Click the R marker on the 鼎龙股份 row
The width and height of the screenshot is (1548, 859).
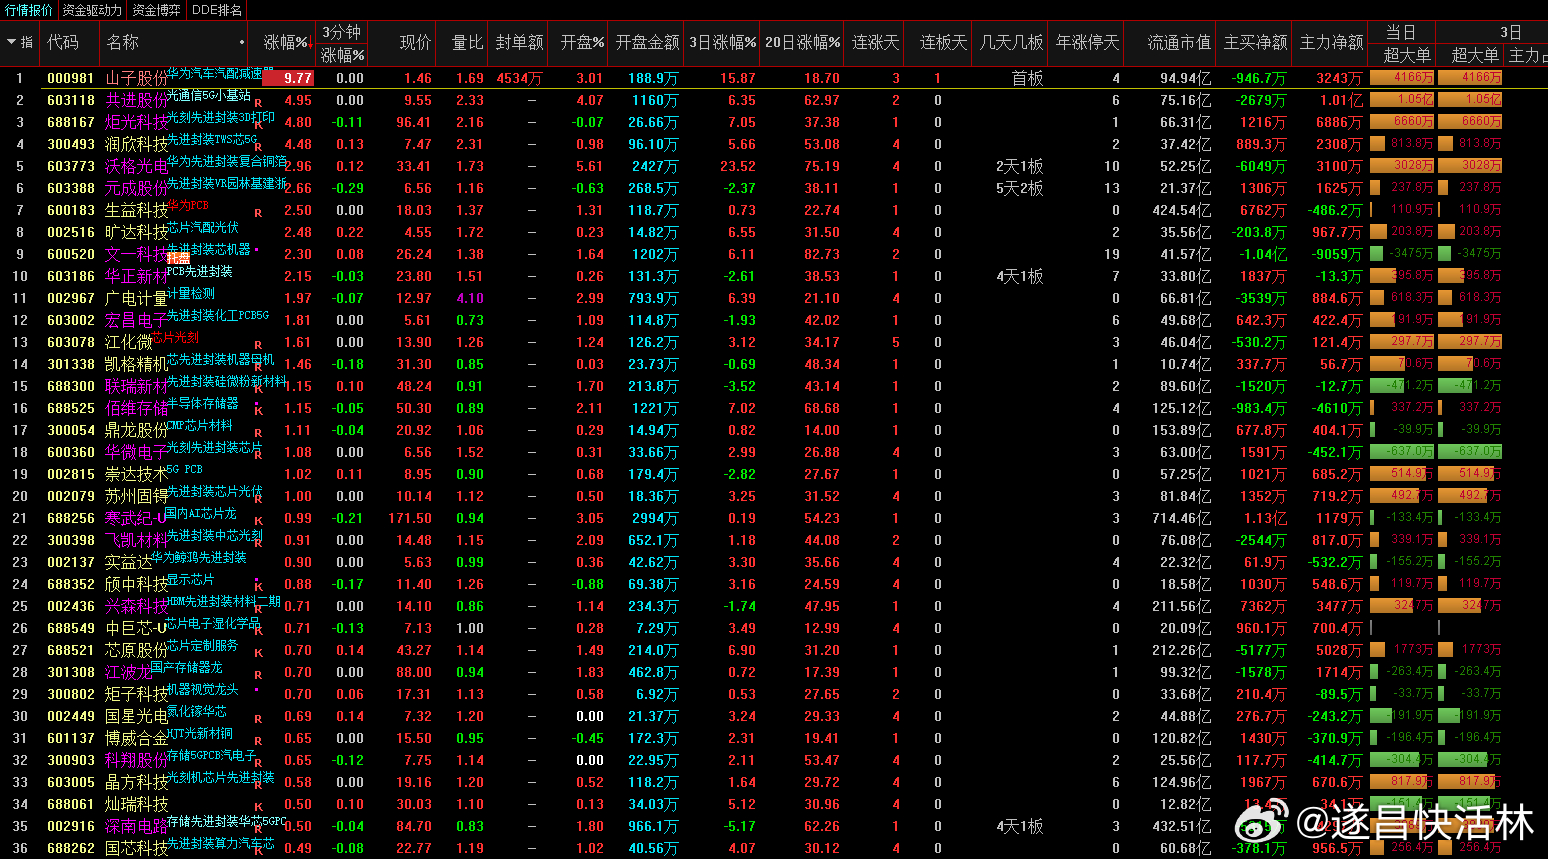[x=259, y=433]
